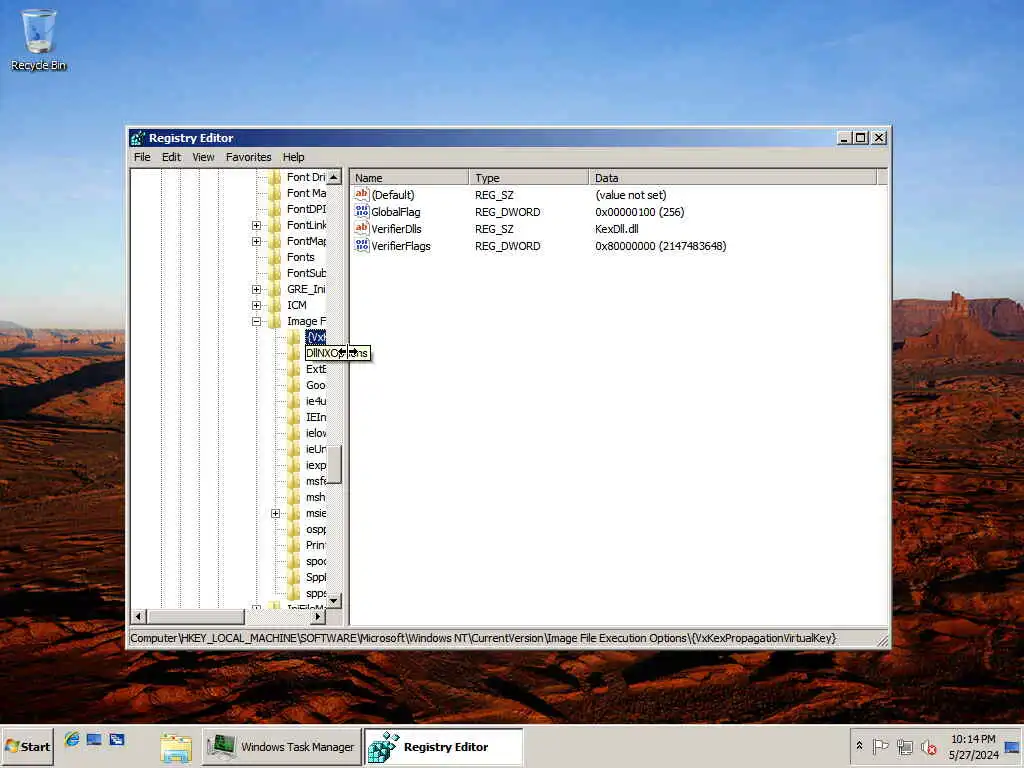1024x768 pixels.
Task: Expand the ICM tree node
Action: (x=257, y=305)
